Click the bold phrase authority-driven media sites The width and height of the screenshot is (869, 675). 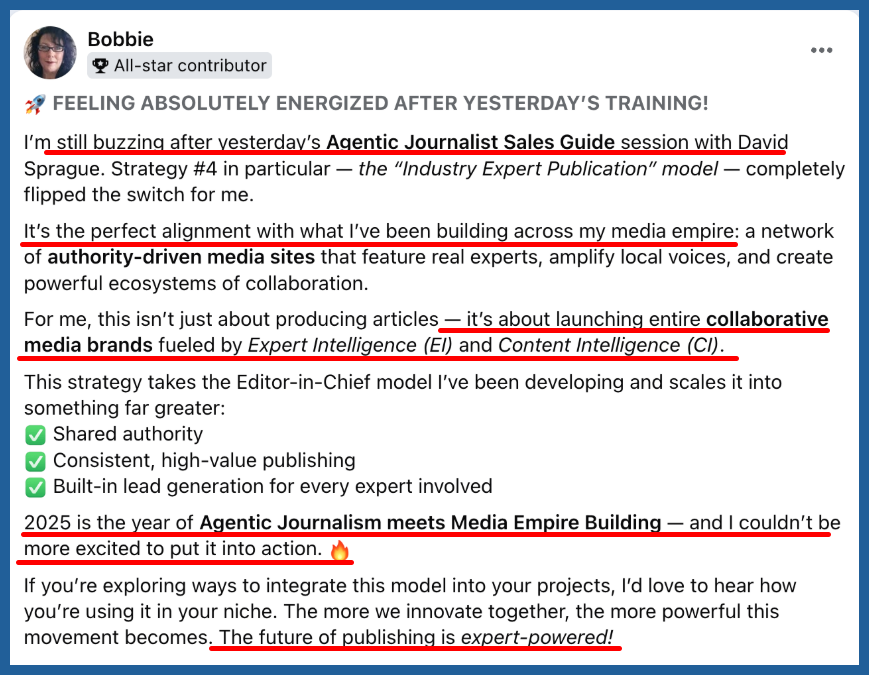pos(181,257)
